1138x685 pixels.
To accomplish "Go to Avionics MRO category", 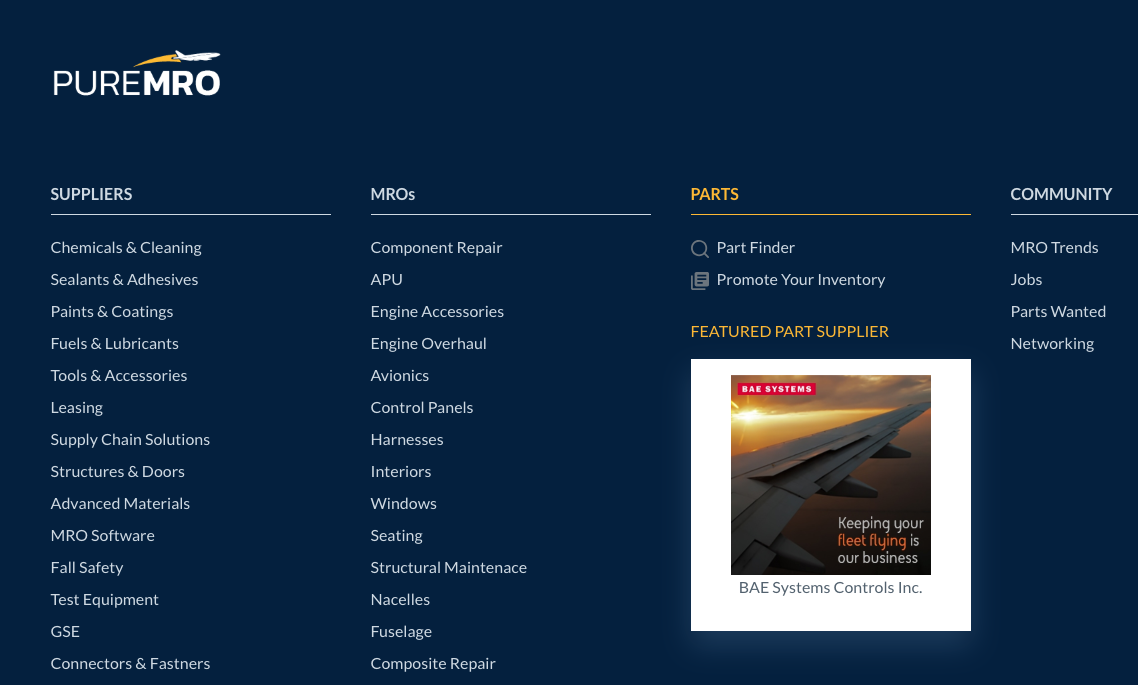I will [x=399, y=376].
